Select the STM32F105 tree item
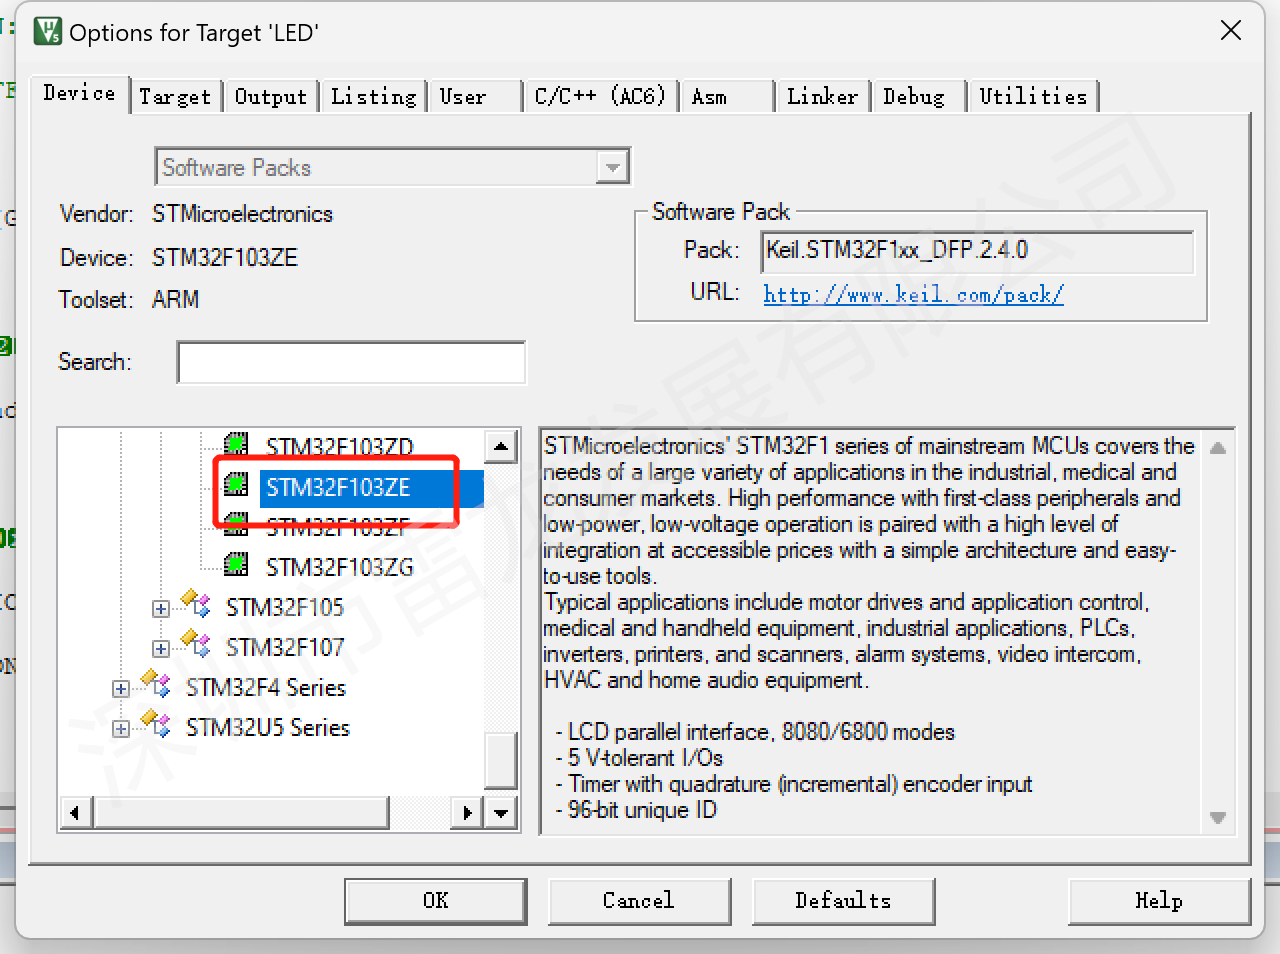The height and width of the screenshot is (954, 1280). tap(285, 607)
